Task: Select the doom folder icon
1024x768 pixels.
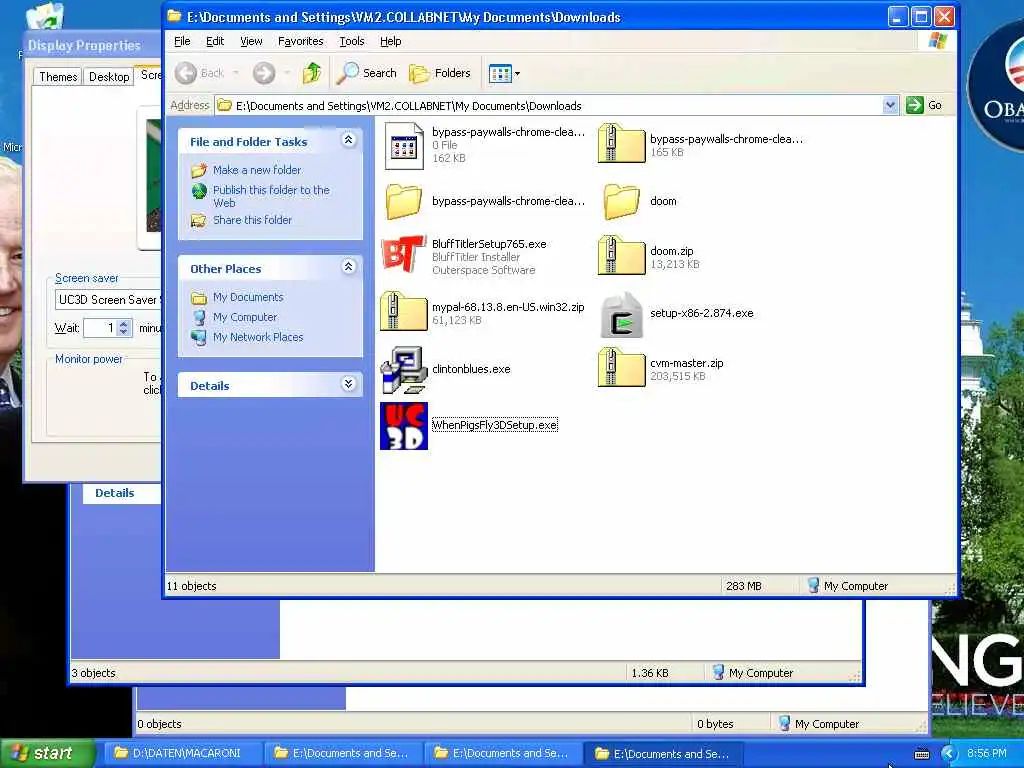Action: (621, 201)
